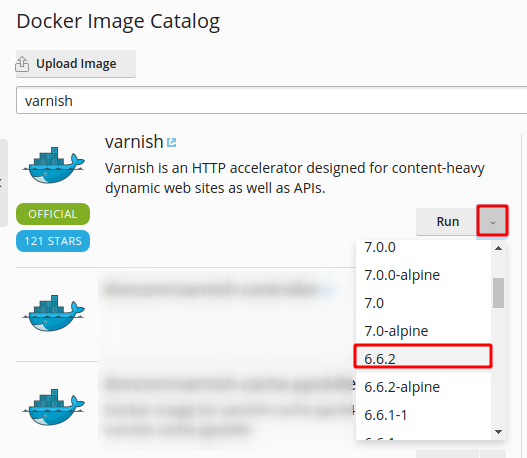Select version 6.6.2 from the list
Screen dimensions: 527x458
pos(423,359)
